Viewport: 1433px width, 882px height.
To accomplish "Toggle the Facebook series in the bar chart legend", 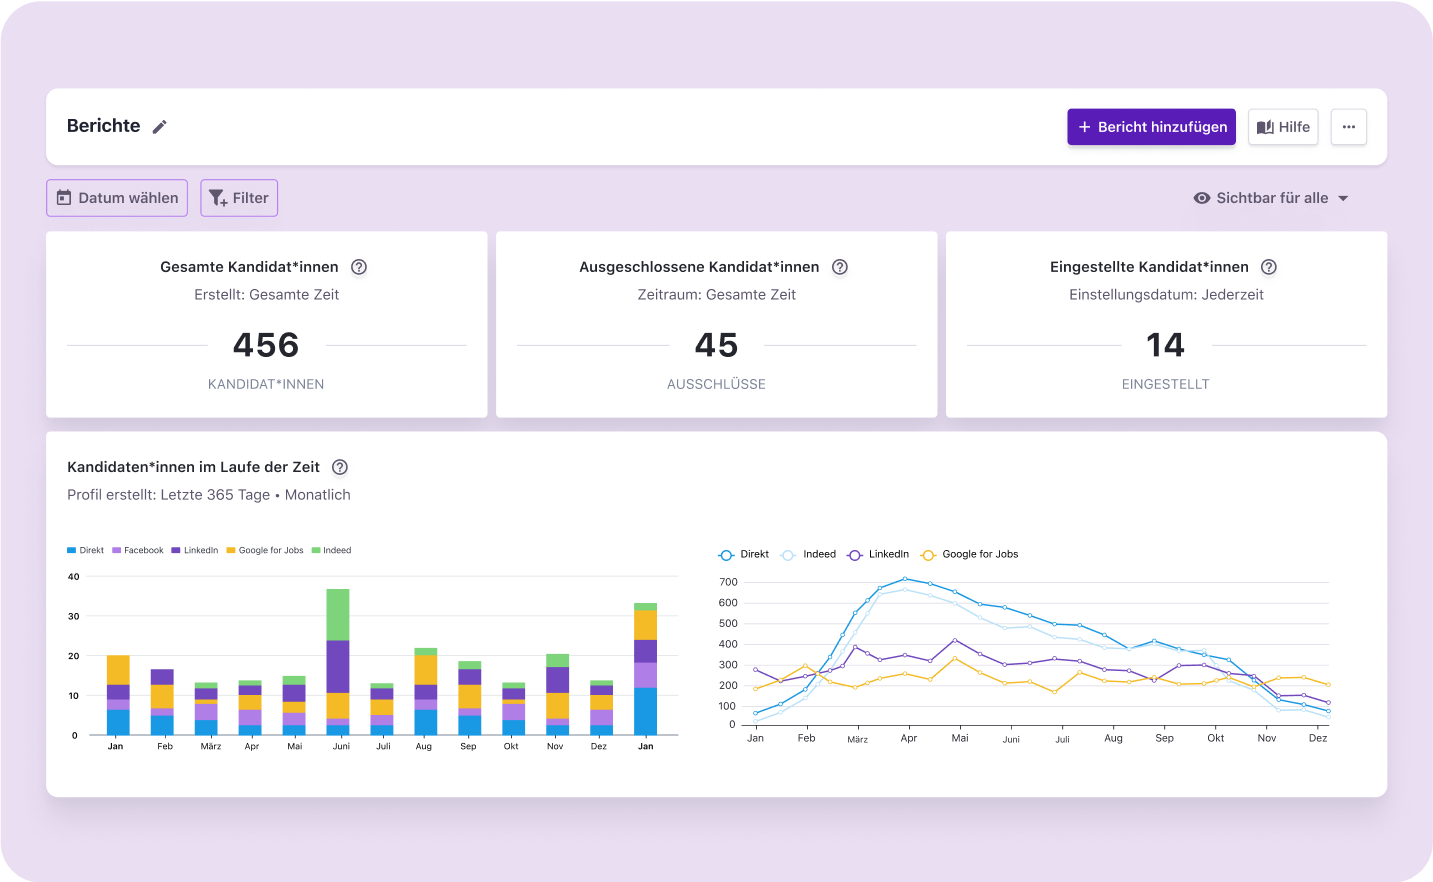I will (x=139, y=549).
